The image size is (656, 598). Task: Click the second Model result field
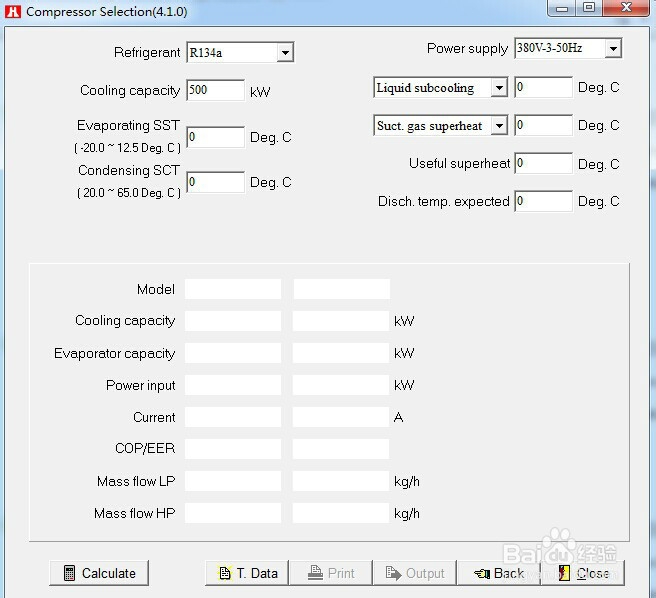click(341, 289)
